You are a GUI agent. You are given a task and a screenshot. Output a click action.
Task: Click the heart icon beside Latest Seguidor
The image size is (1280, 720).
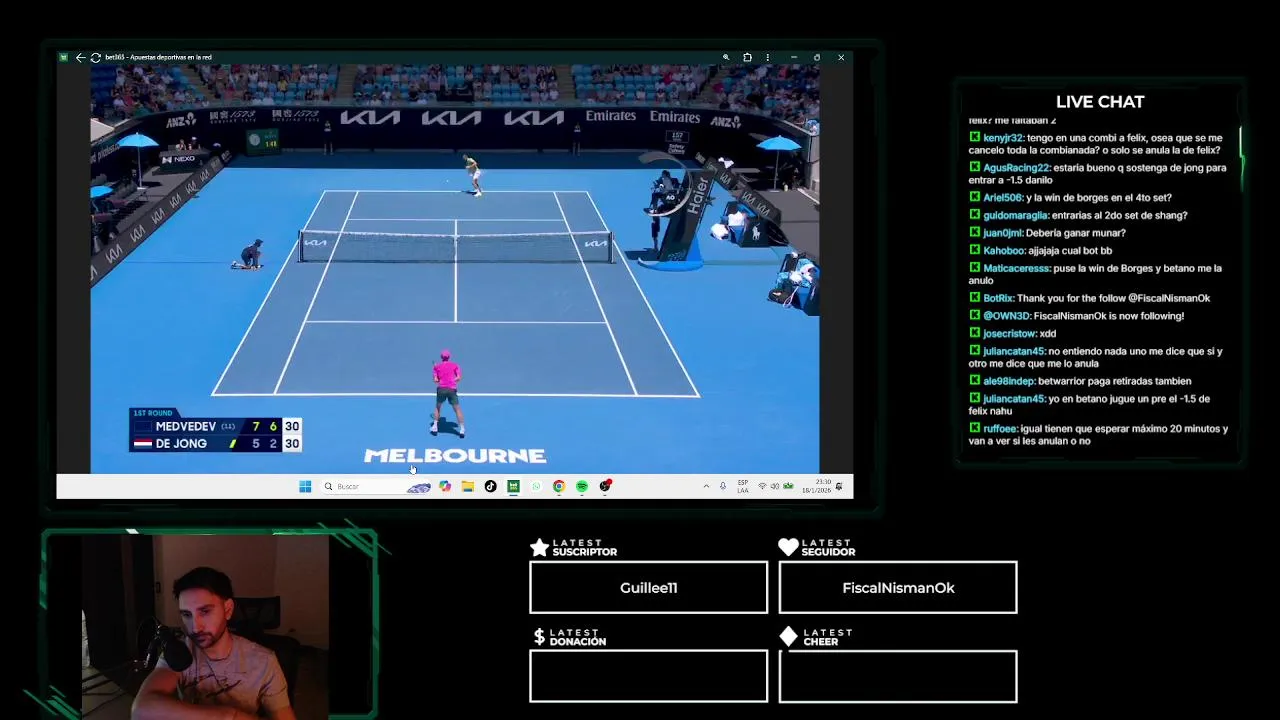click(x=788, y=547)
